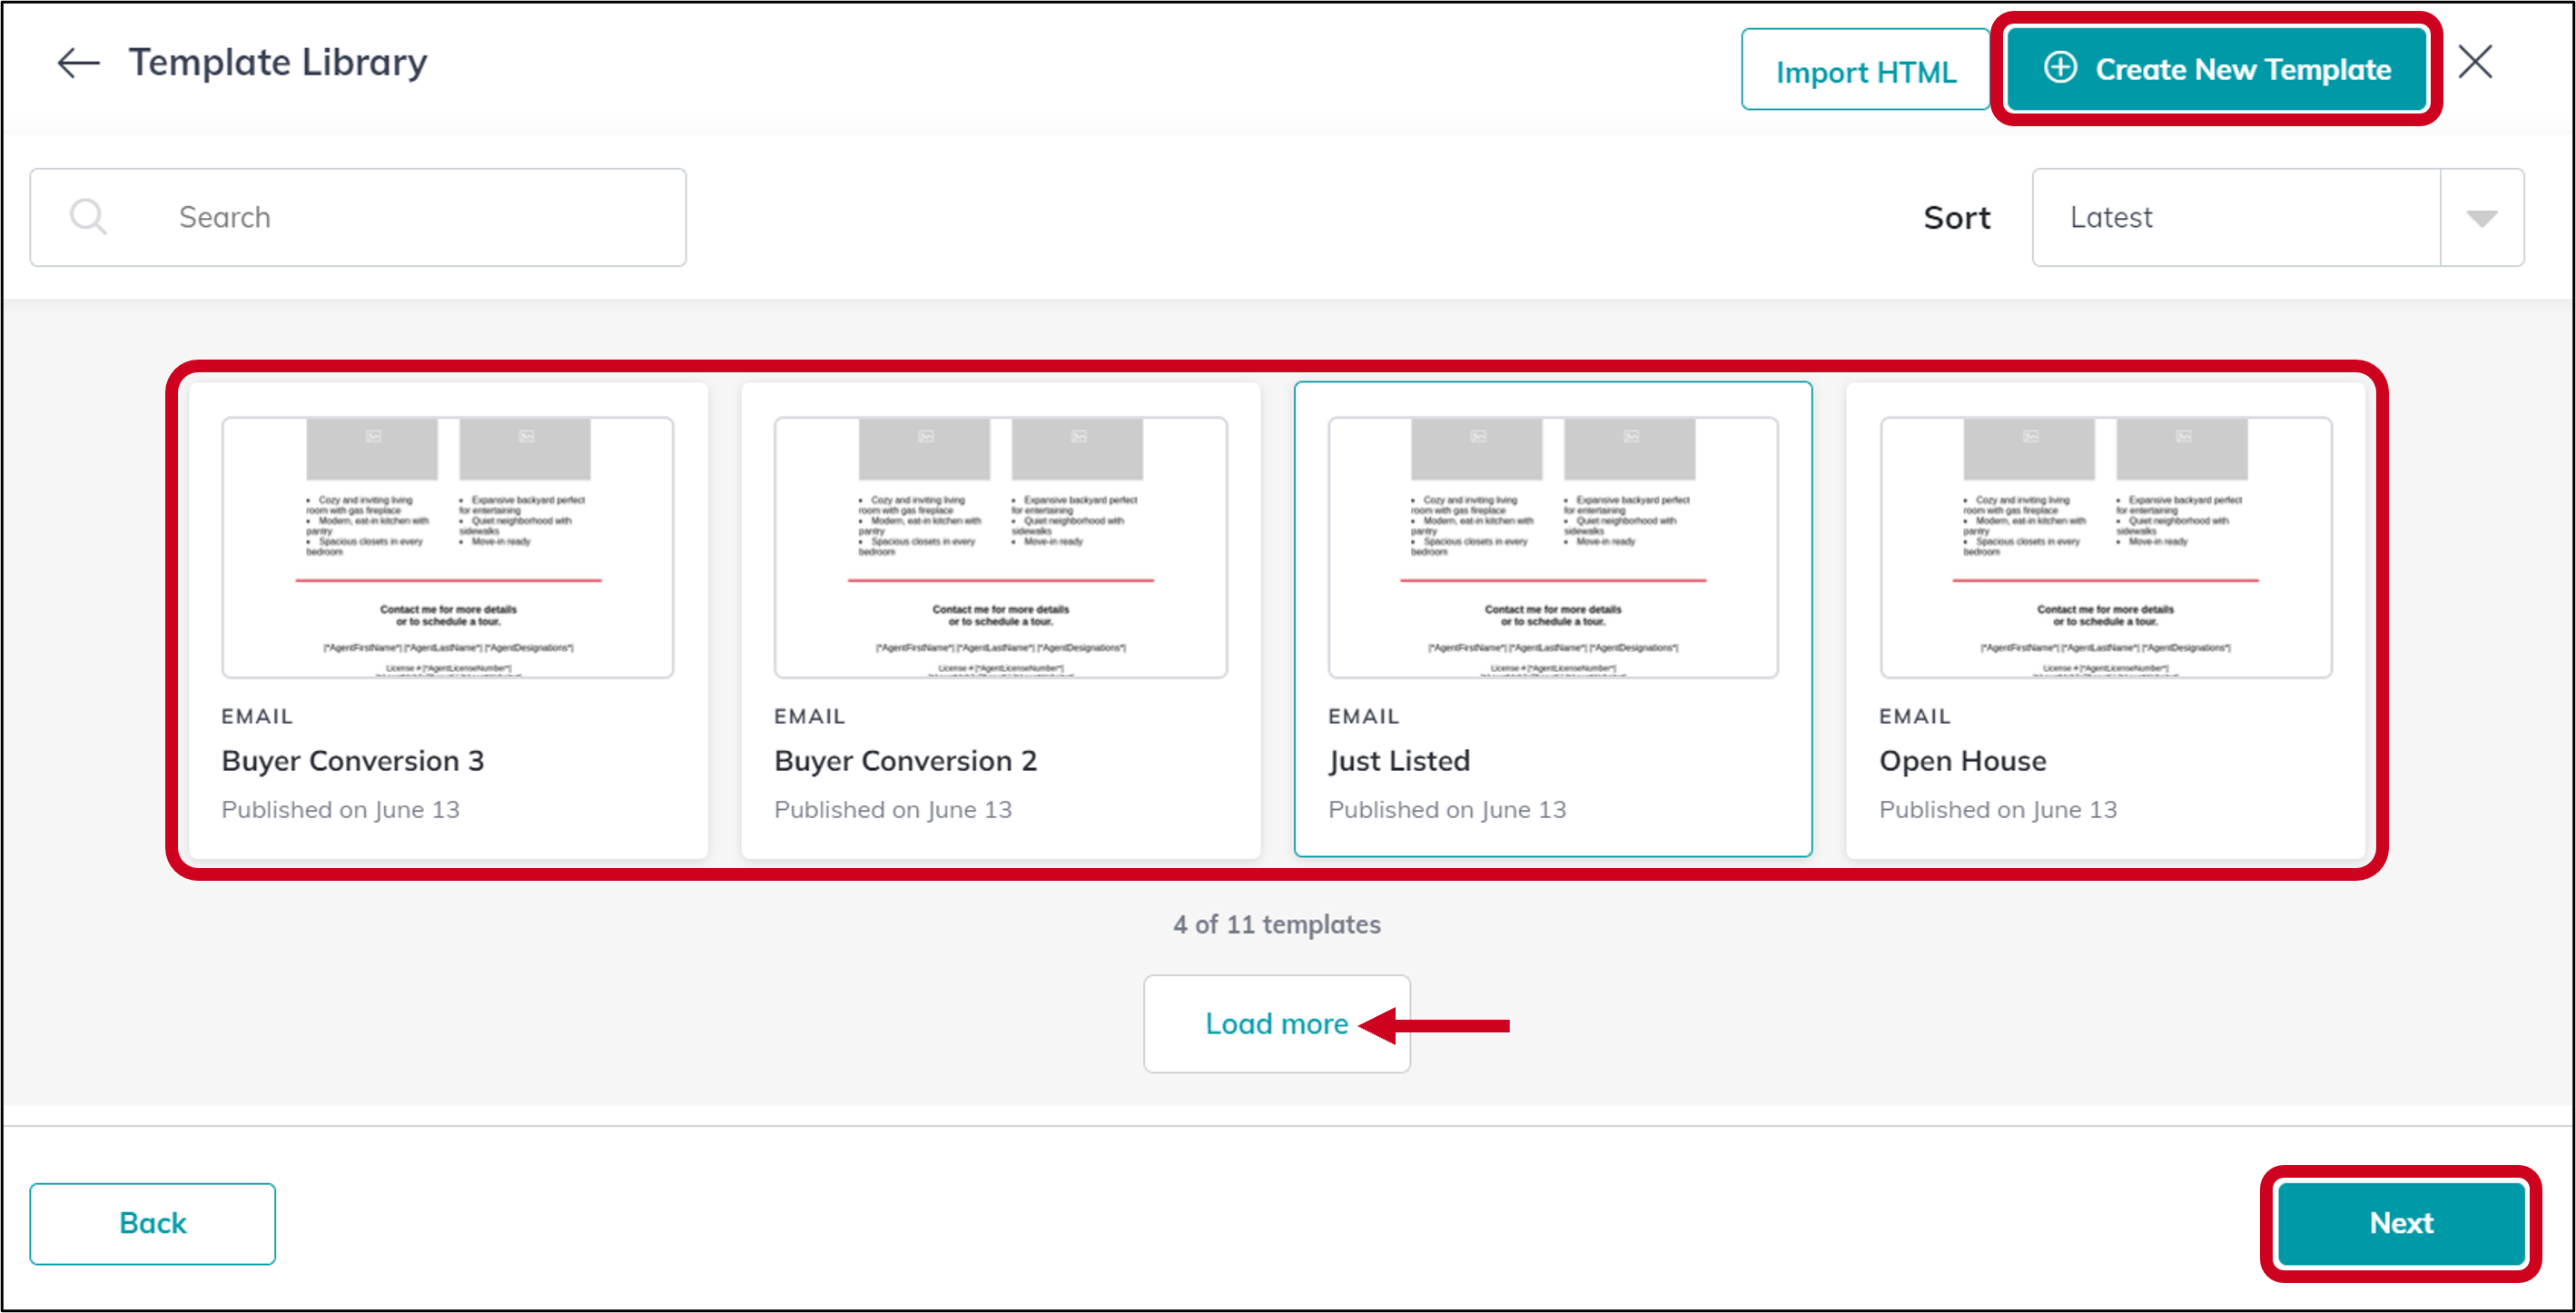Click the Buyer Conversion 3 title

[352, 761]
